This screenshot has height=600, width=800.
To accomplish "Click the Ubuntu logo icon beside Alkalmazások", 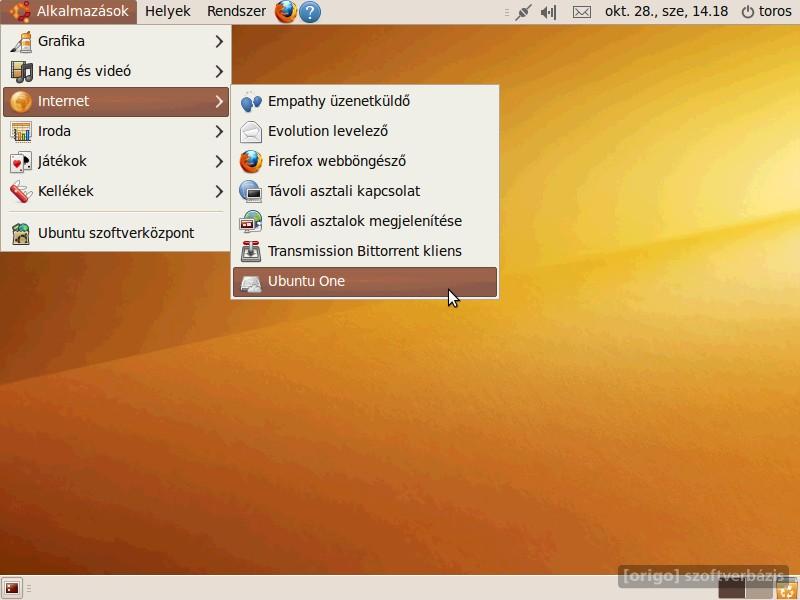I will point(20,11).
